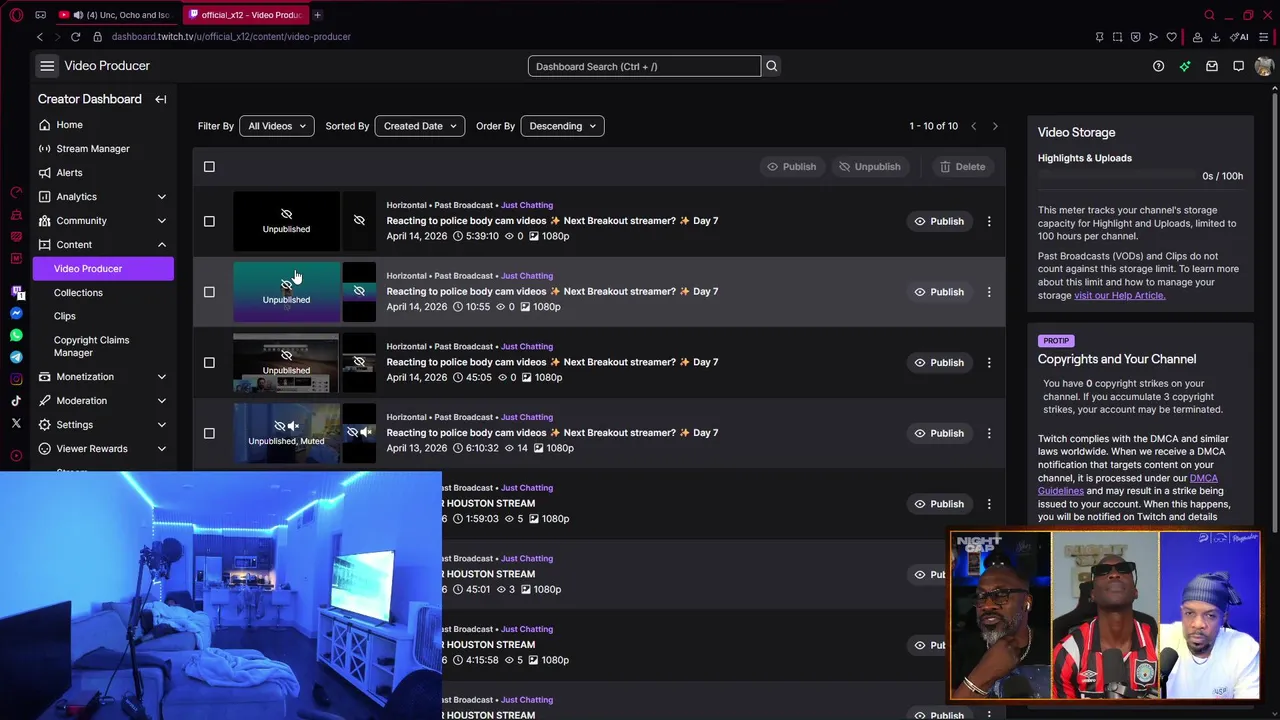The width and height of the screenshot is (1280, 720).
Task: Click the Dashboard Search magnifier button
Action: click(771, 66)
